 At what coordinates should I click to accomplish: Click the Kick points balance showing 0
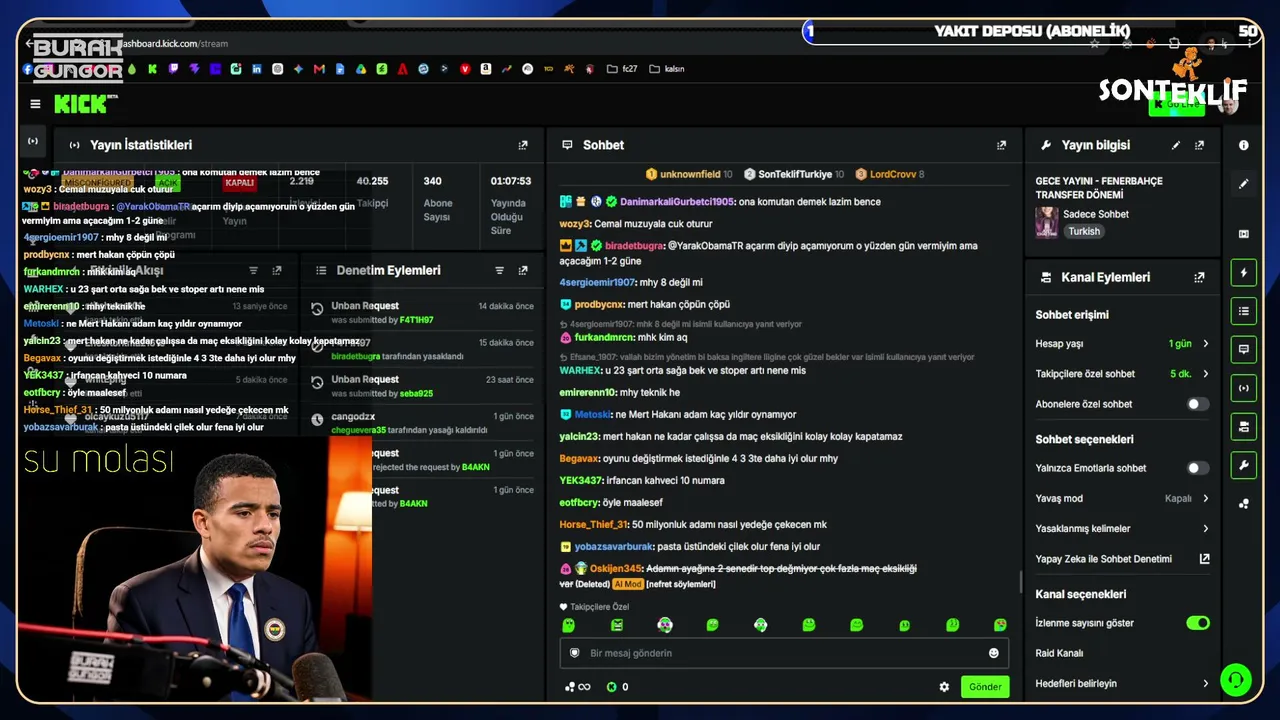pyautogui.click(x=618, y=687)
